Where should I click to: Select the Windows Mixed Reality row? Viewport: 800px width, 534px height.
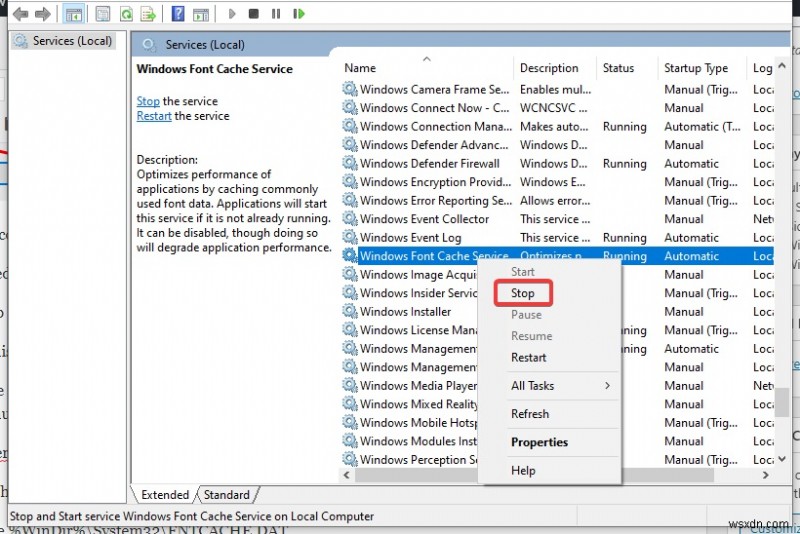coord(410,404)
